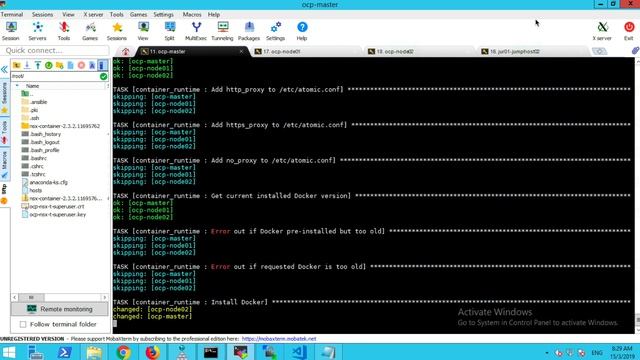Switch to jumphost02 tab
This screenshot has height=360, width=640.
pos(533,51)
